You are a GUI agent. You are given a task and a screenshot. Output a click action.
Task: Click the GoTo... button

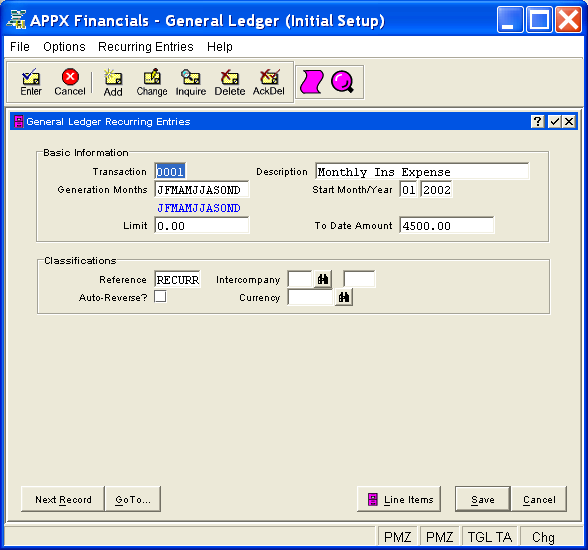pos(133,499)
